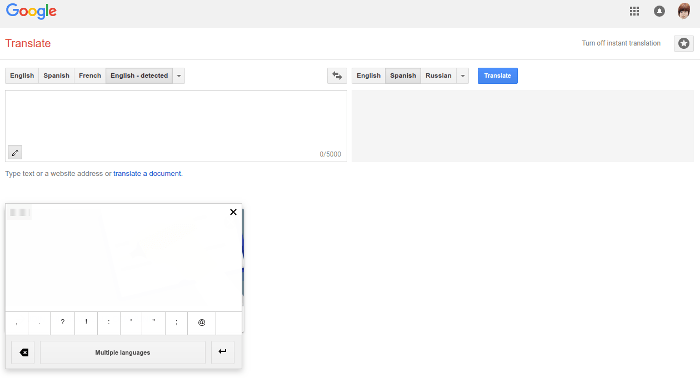
Task: Swap source and target languages
Action: click(x=337, y=76)
